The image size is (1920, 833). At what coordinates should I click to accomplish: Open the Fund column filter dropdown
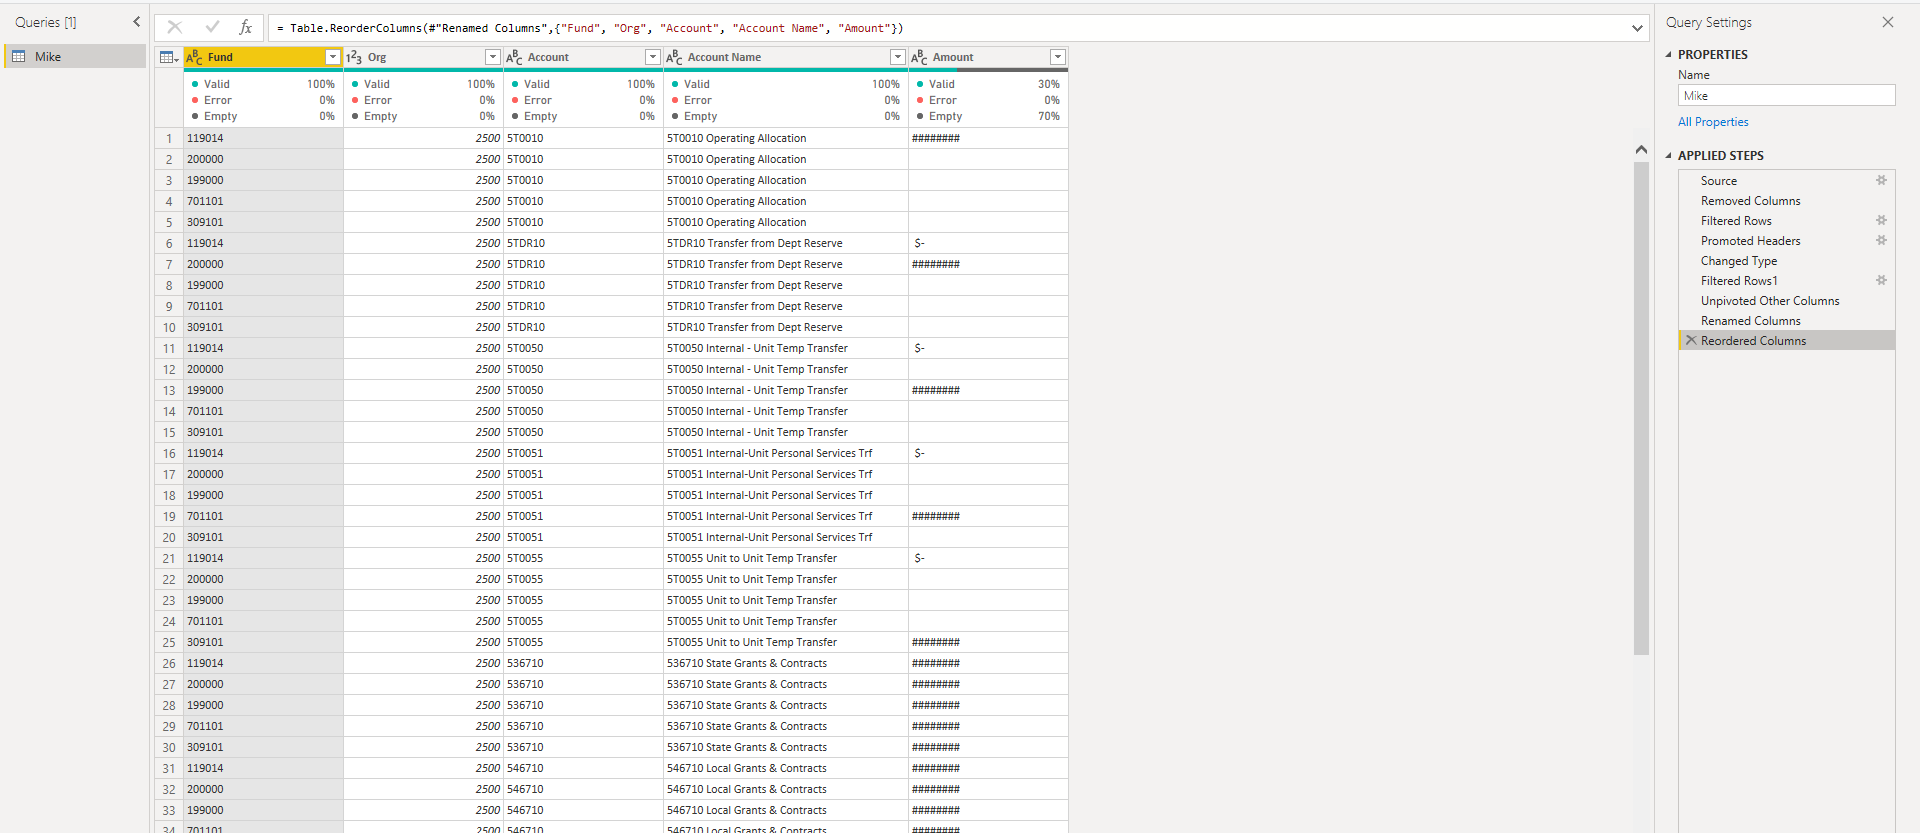click(333, 57)
